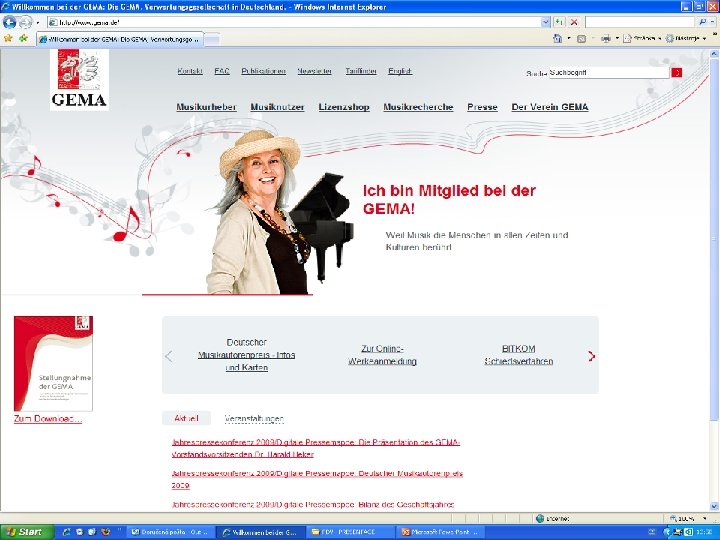Open Lizenzshop main menu item
Viewport: 720px width, 540px height.
(x=344, y=107)
